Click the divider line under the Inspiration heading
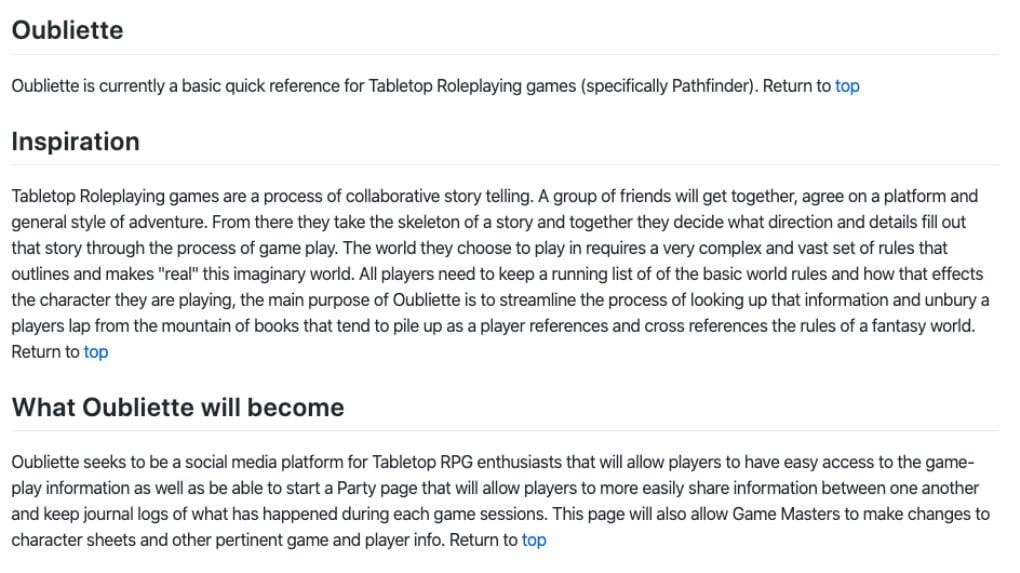1020x573 pixels. click(x=505, y=165)
